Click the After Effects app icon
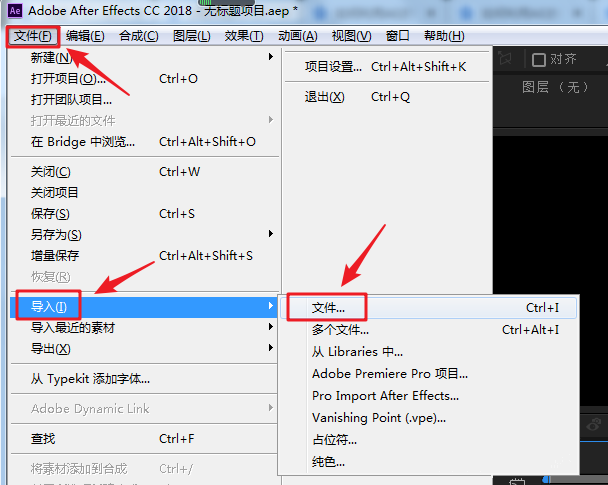 tap(15, 10)
